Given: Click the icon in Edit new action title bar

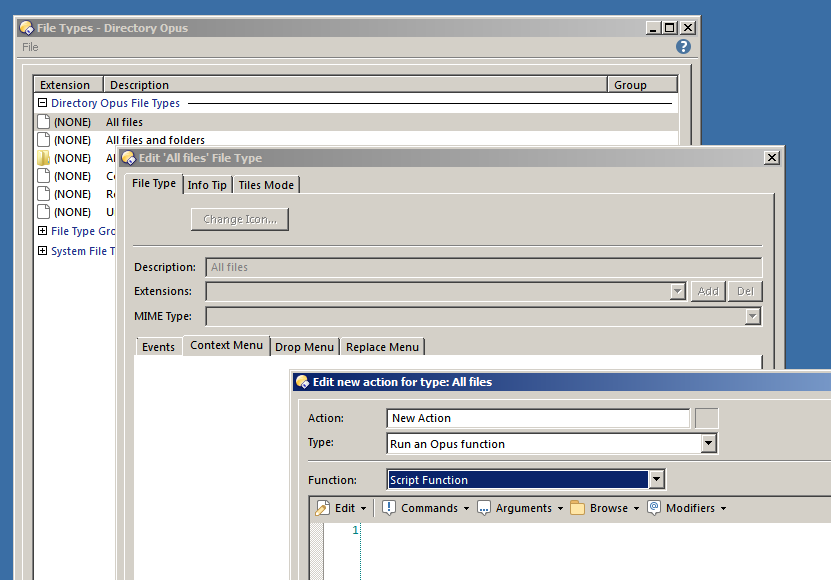Looking at the screenshot, I should [303, 382].
